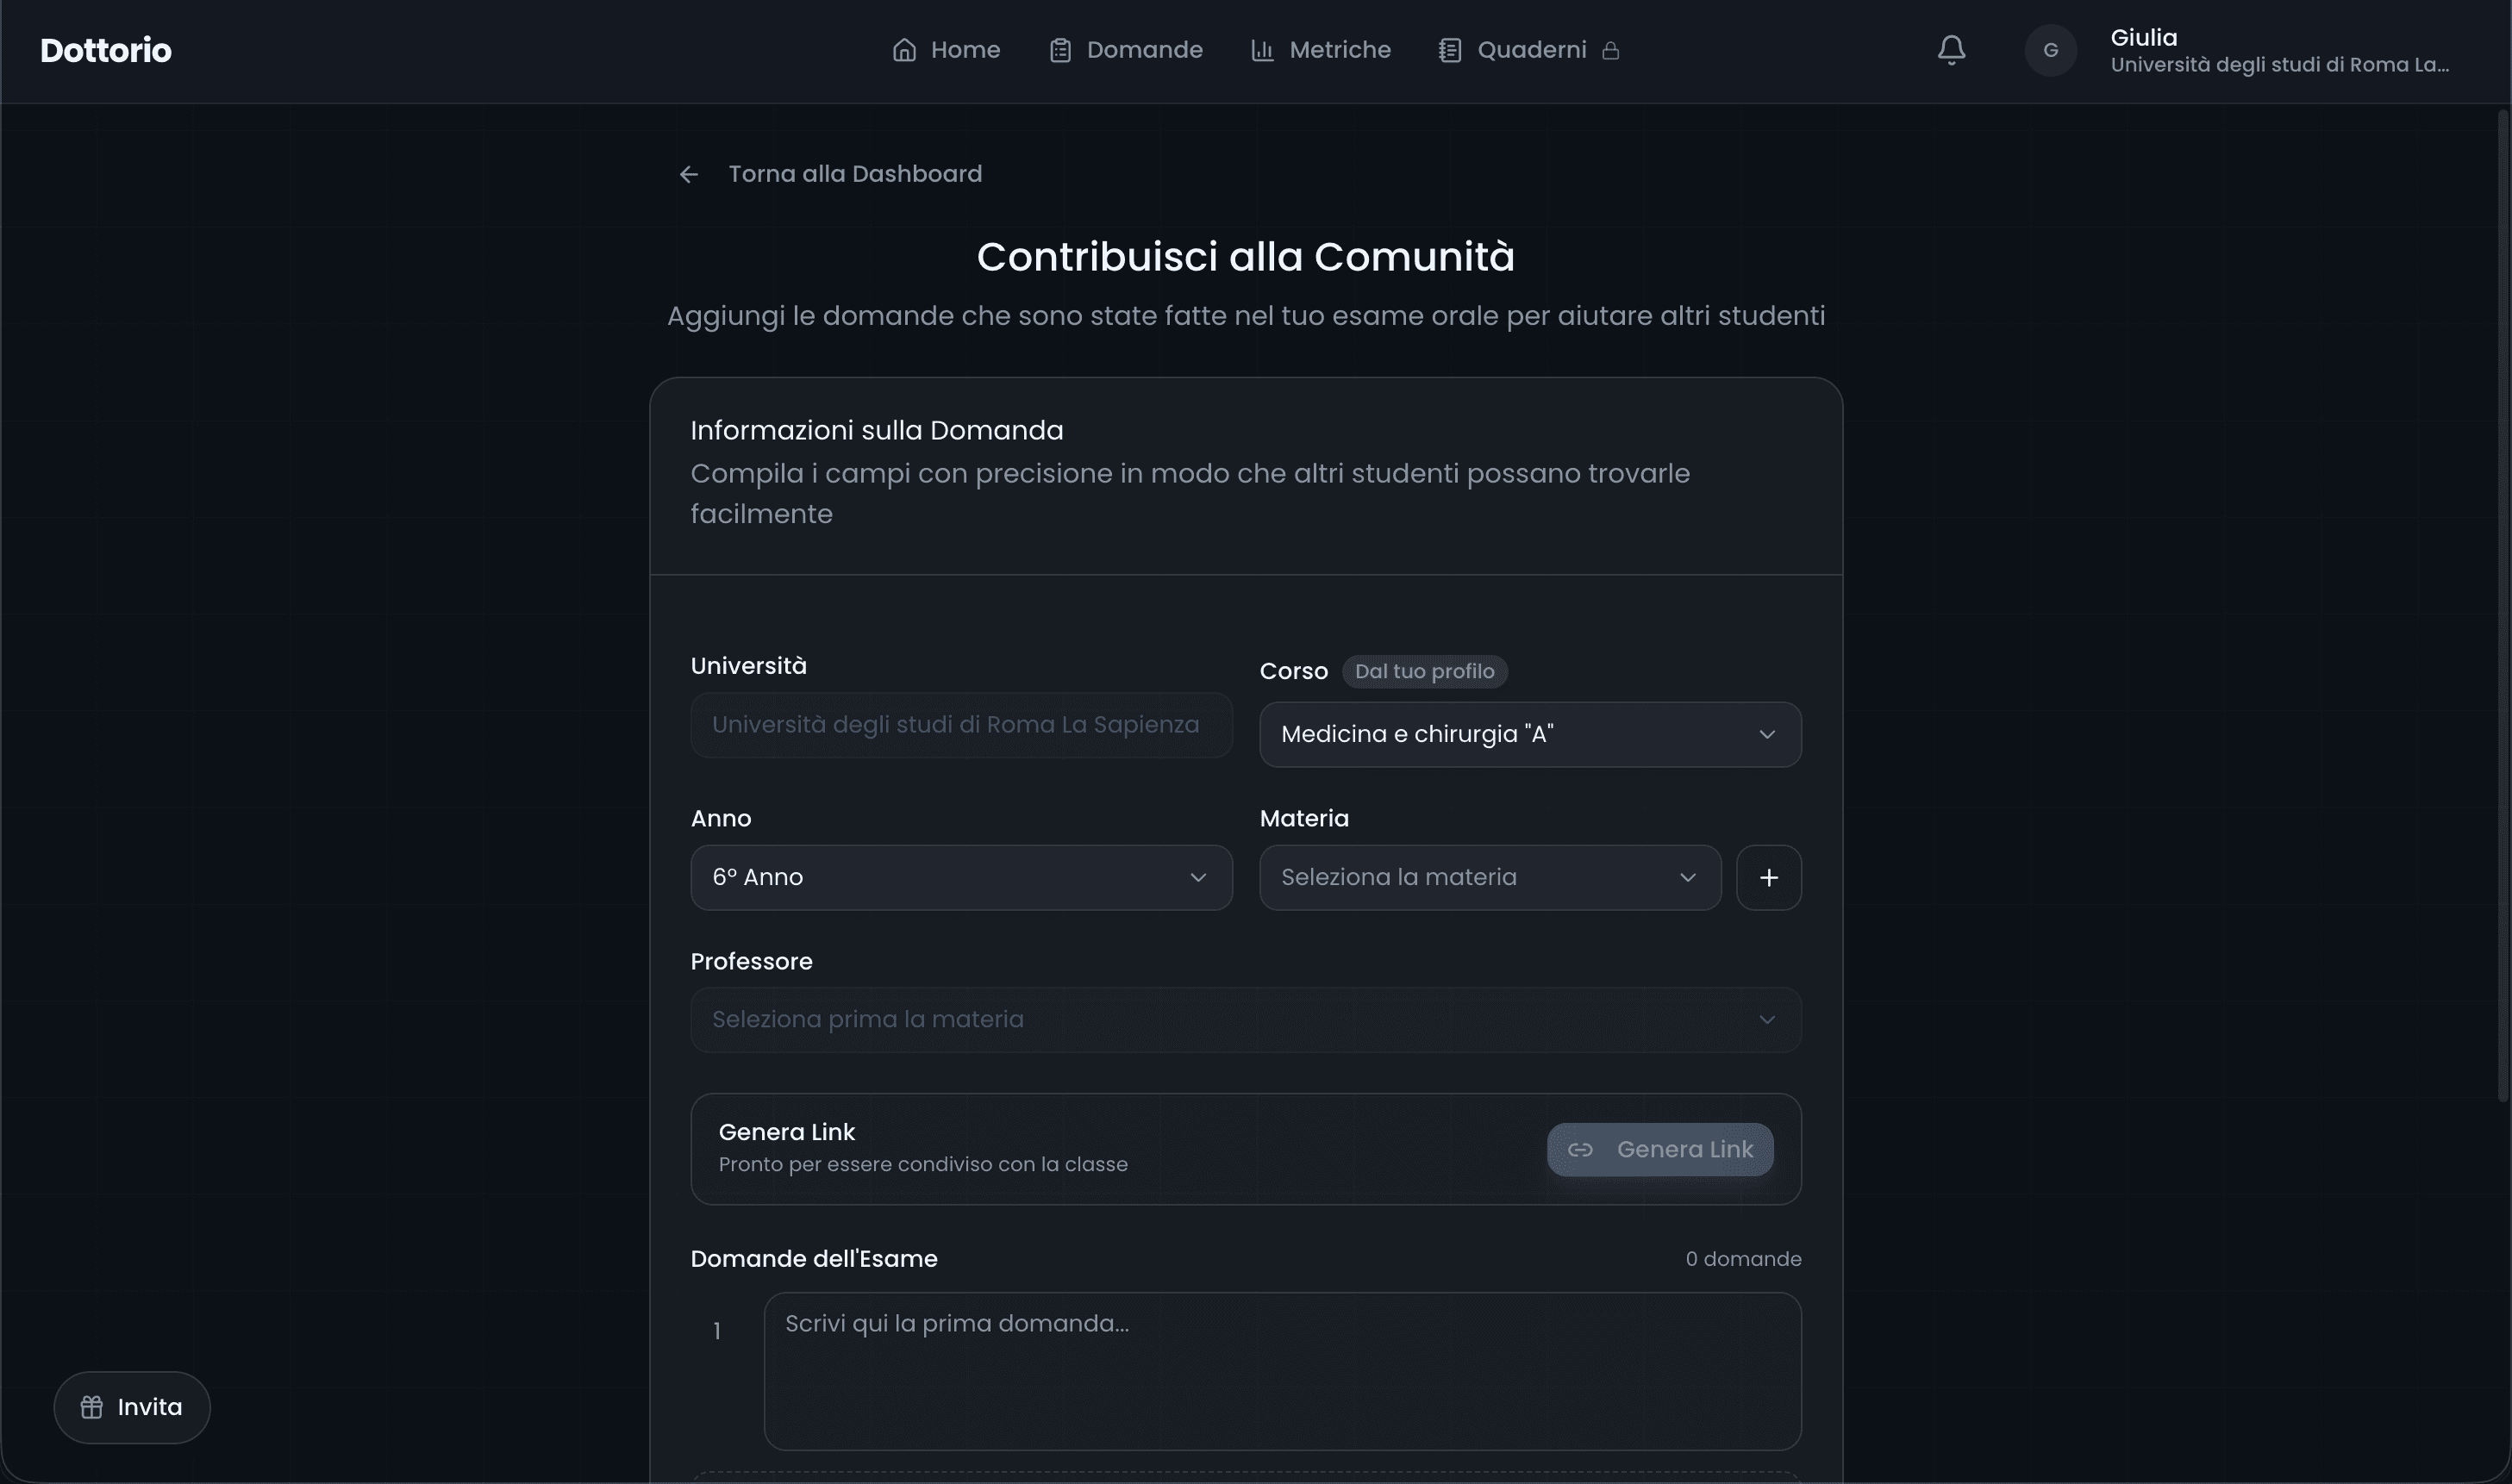Click the Materia field label

pos(1304,819)
